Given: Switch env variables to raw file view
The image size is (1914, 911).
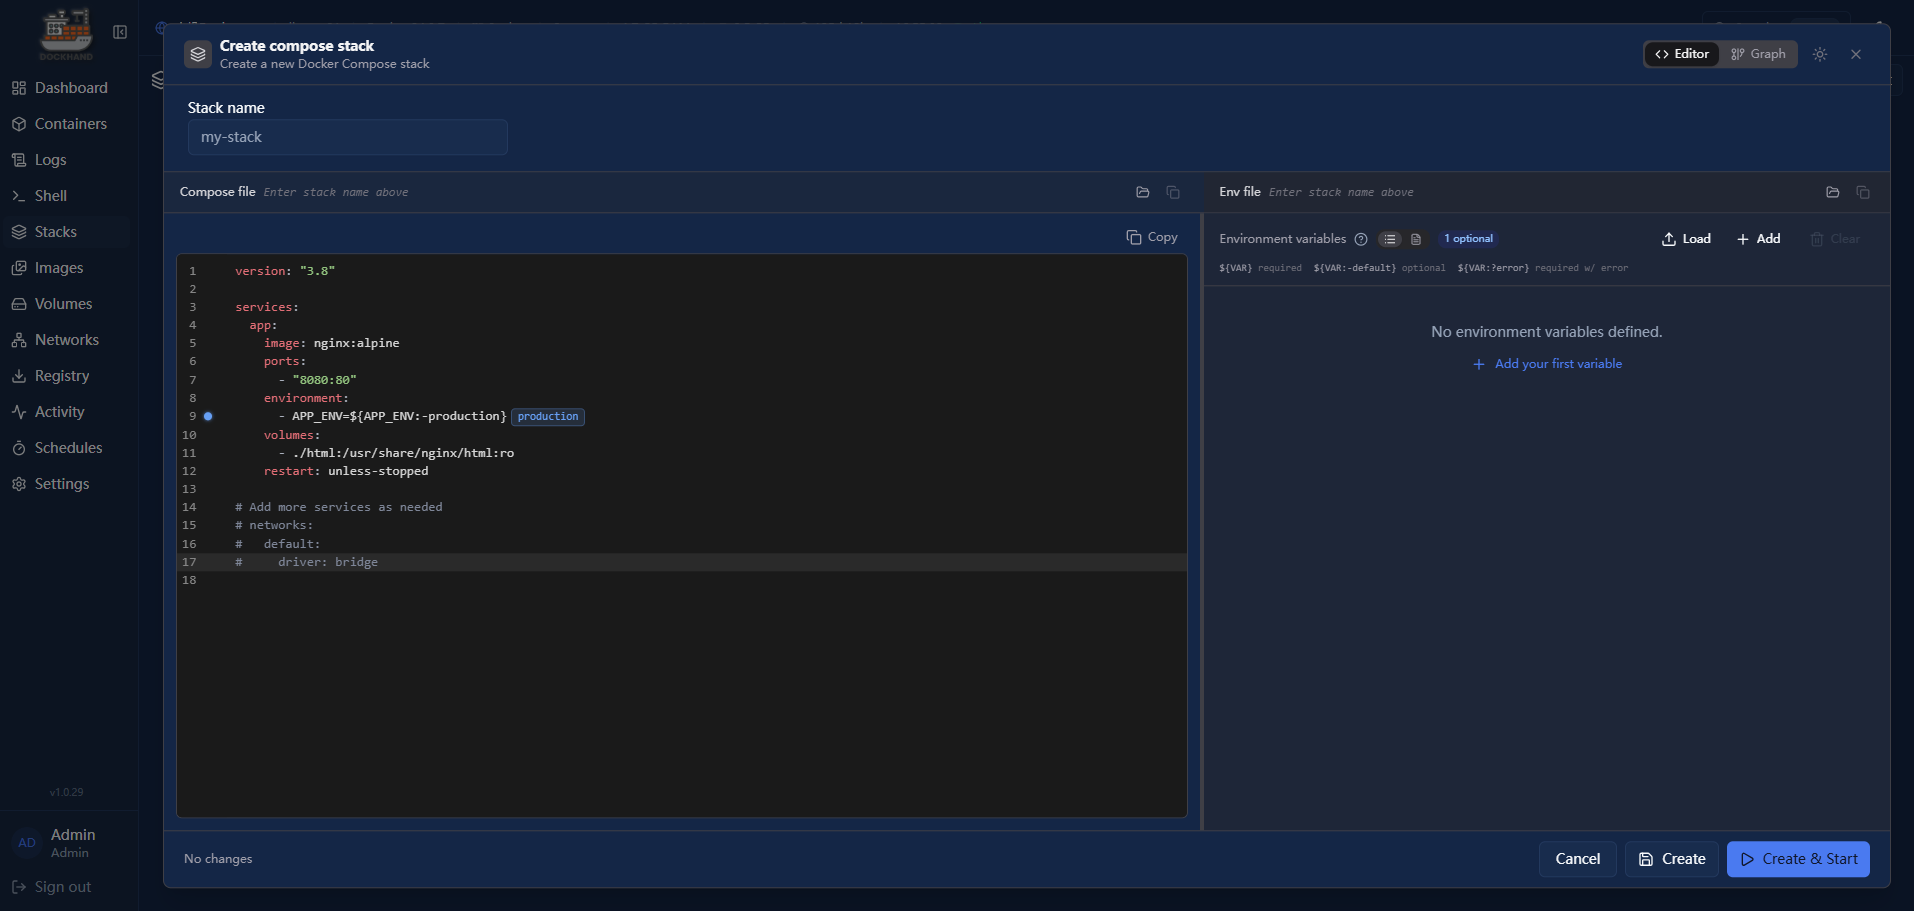Looking at the screenshot, I should point(1416,239).
